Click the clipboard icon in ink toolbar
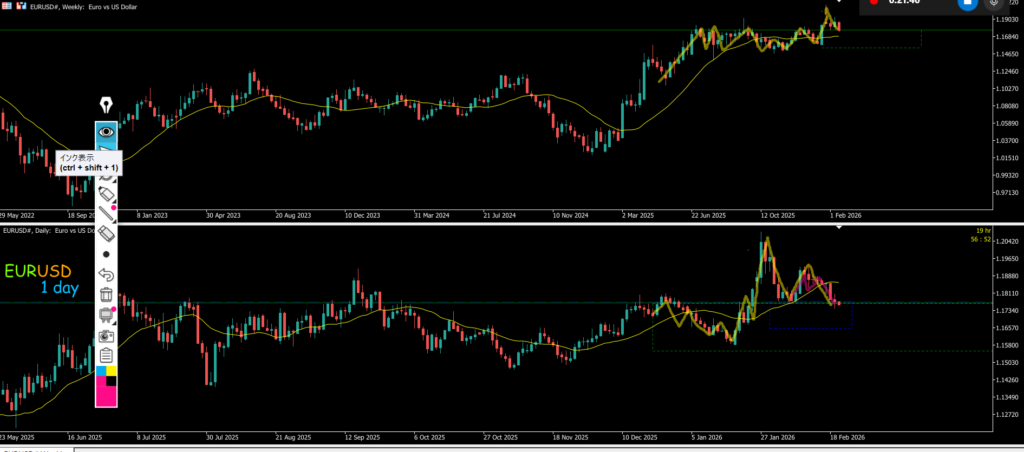The height and width of the screenshot is (452, 1024). (106, 356)
